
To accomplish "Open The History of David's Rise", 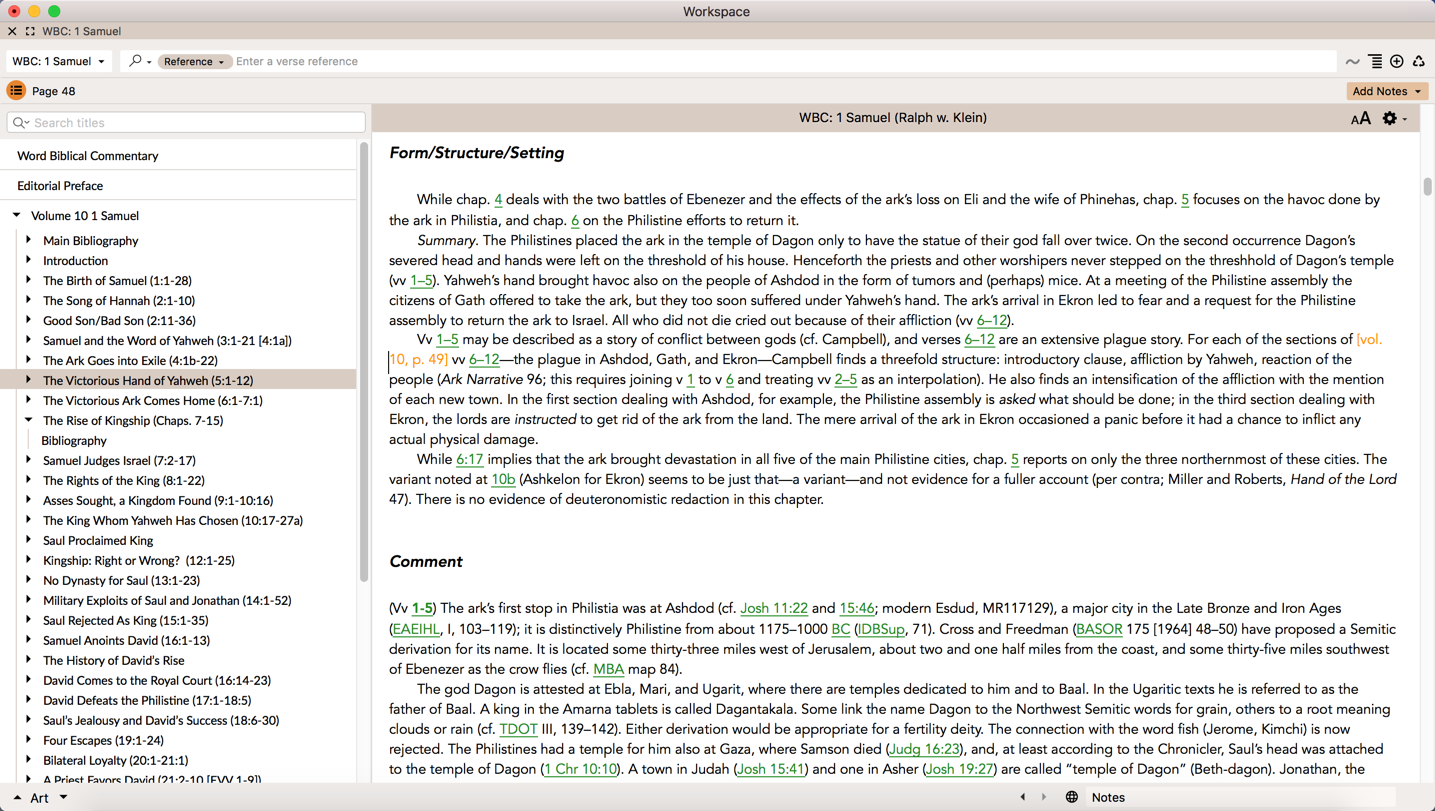I will pos(113,661).
